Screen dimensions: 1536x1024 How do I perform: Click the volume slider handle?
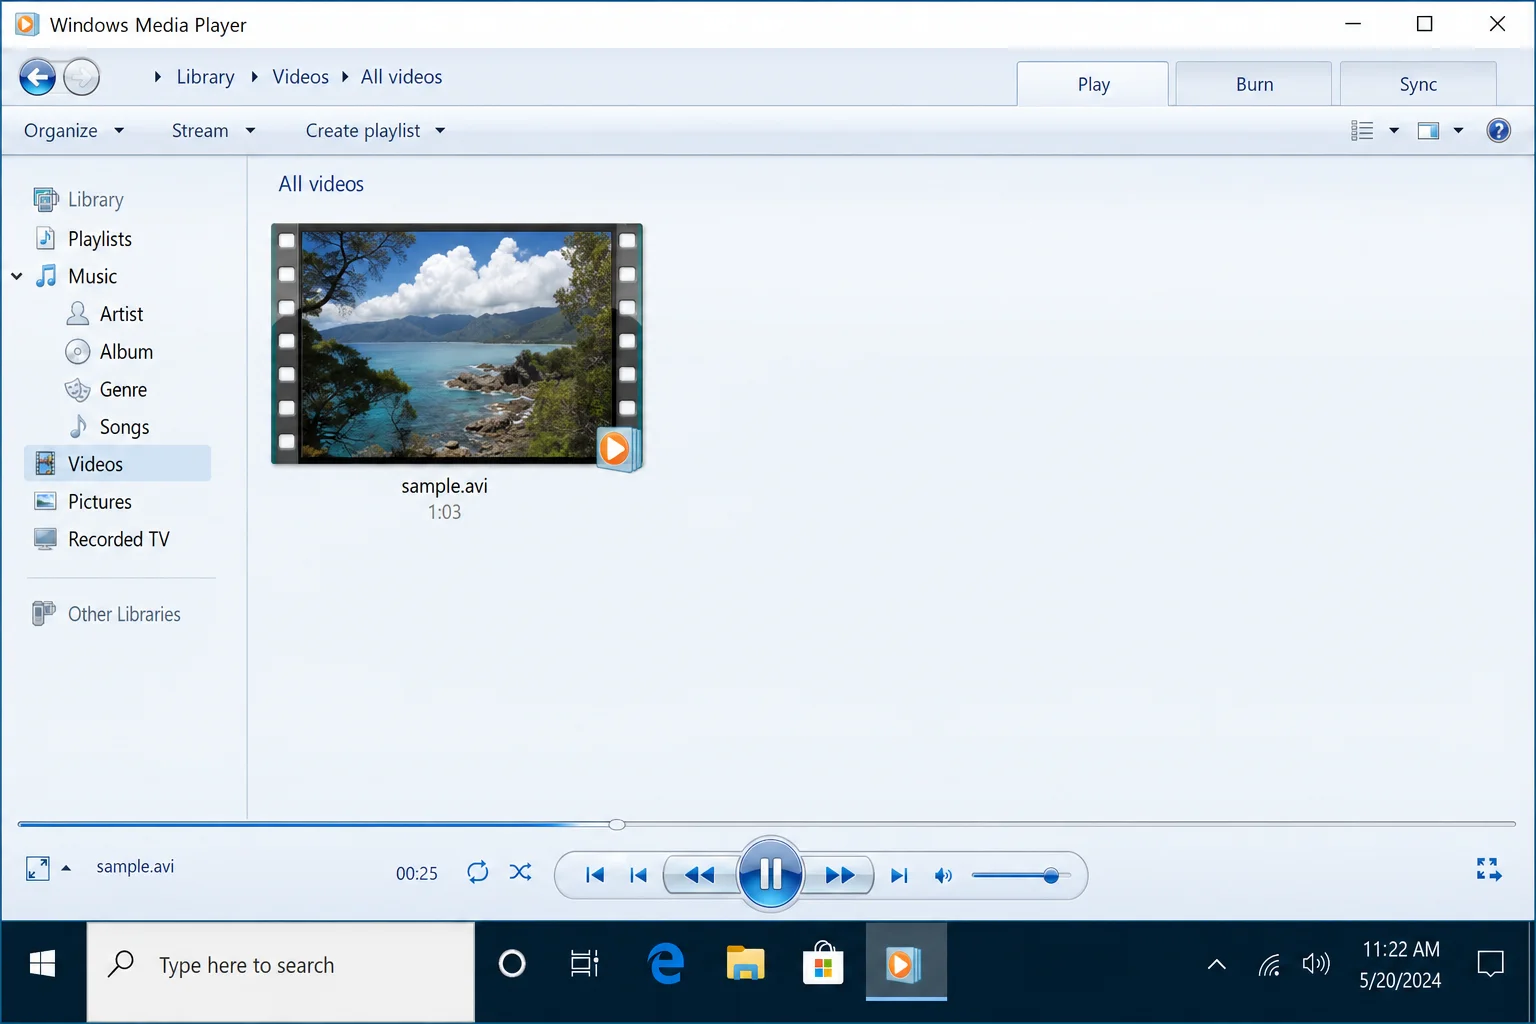[x=1051, y=876]
